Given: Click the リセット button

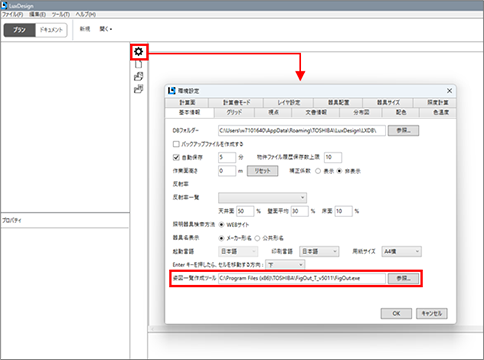Looking at the screenshot, I should coord(262,171).
